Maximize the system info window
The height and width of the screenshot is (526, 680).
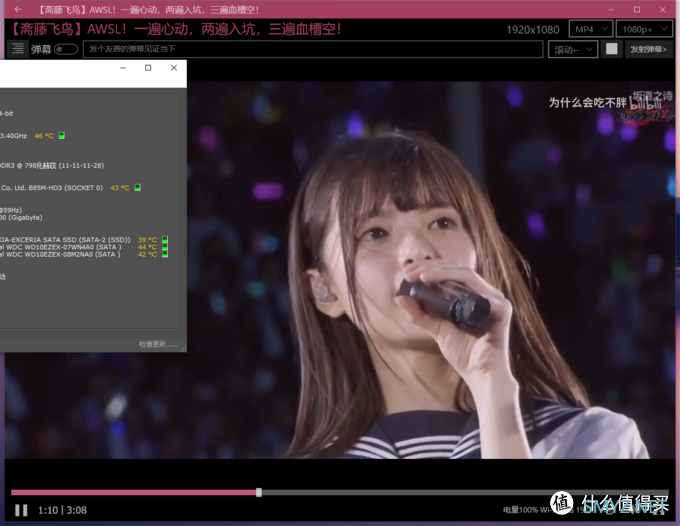[x=148, y=68]
